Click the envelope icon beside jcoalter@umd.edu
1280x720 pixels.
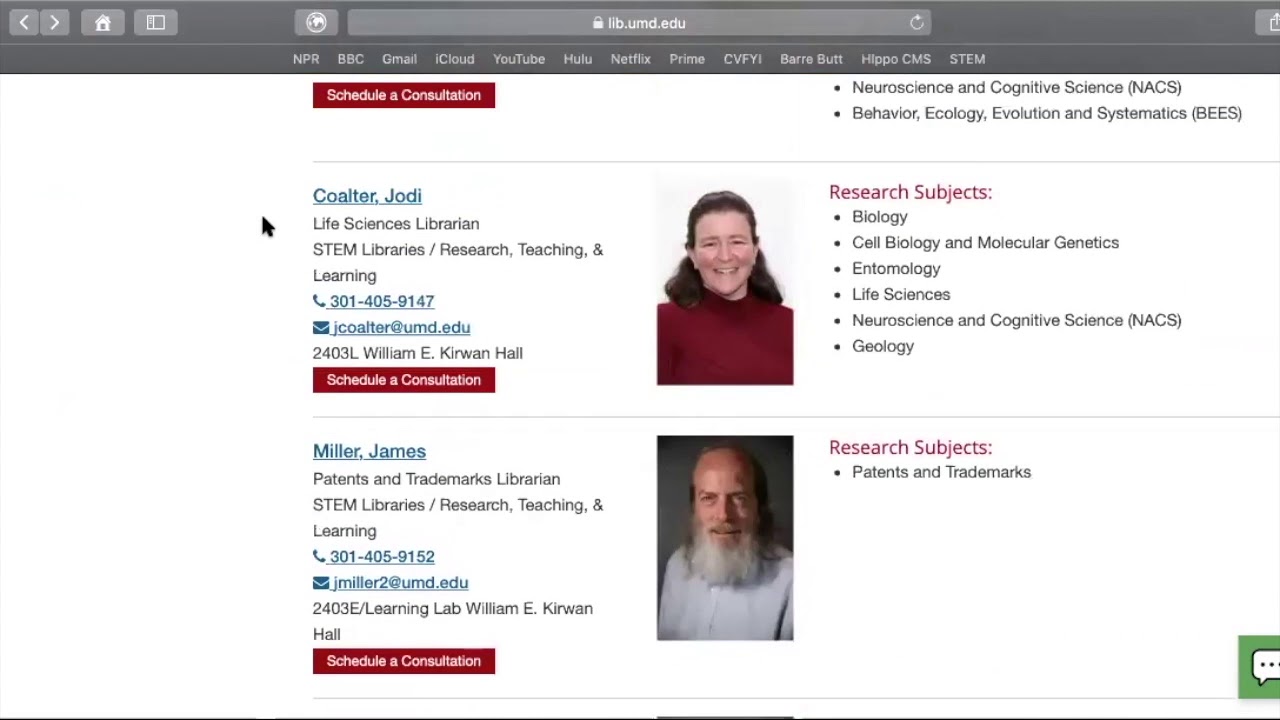point(321,327)
